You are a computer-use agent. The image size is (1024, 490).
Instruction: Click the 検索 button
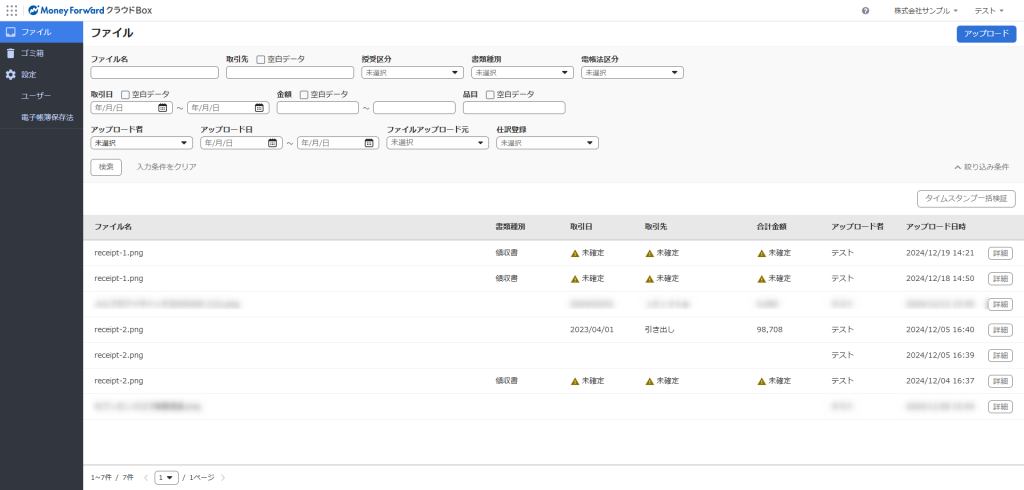tap(106, 167)
